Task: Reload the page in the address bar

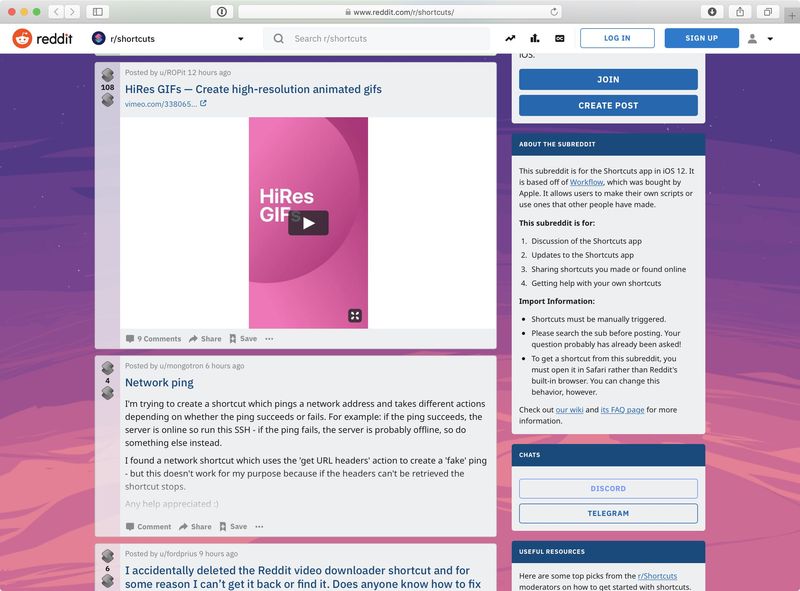Action: [x=554, y=12]
